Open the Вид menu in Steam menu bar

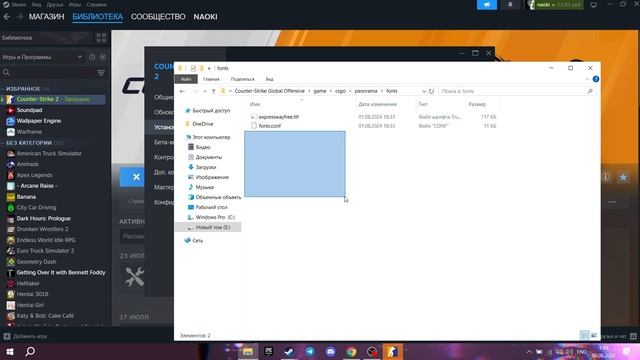[36, 4]
